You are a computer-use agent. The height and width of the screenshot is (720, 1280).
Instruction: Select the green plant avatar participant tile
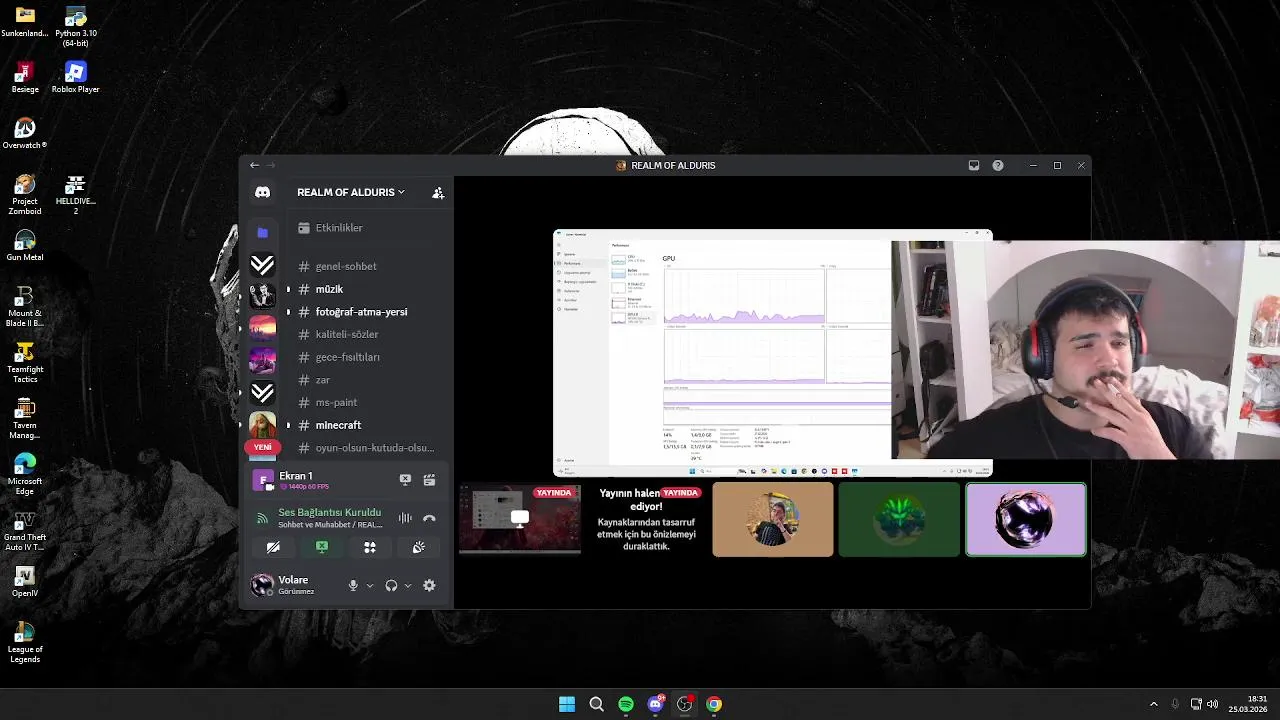tap(899, 519)
